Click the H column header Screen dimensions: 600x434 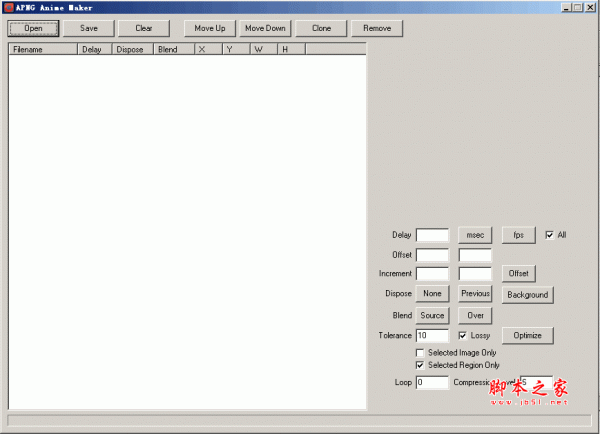292,49
